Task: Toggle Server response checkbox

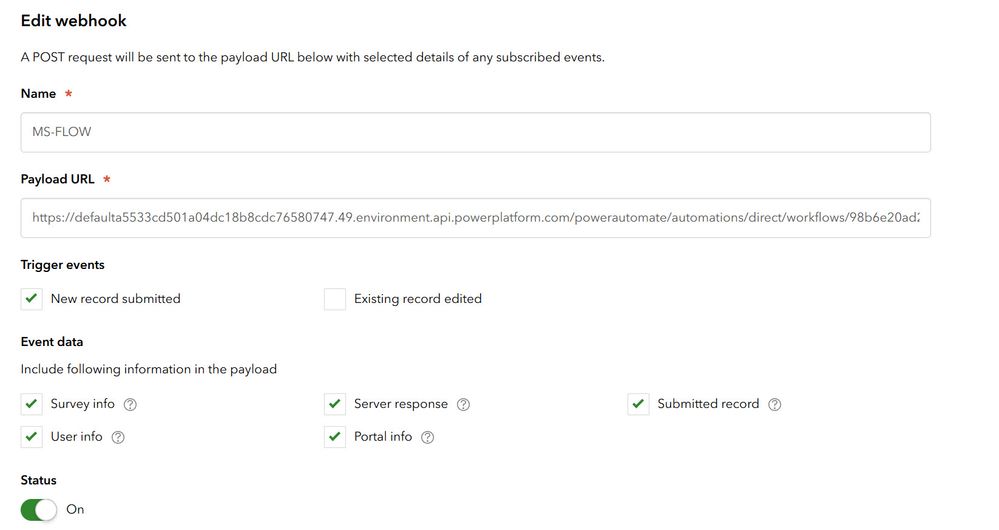Action: (335, 404)
